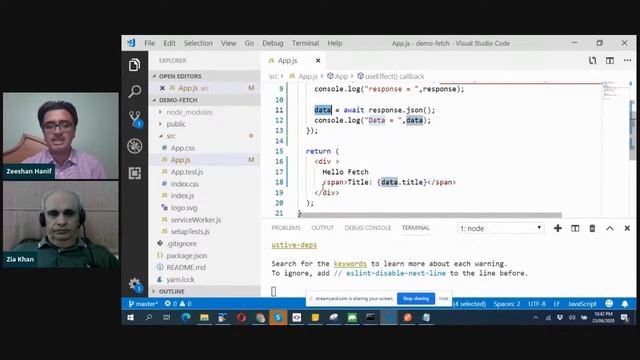The width and height of the screenshot is (640, 360).
Task: Open index.css file
Action: [x=184, y=184]
